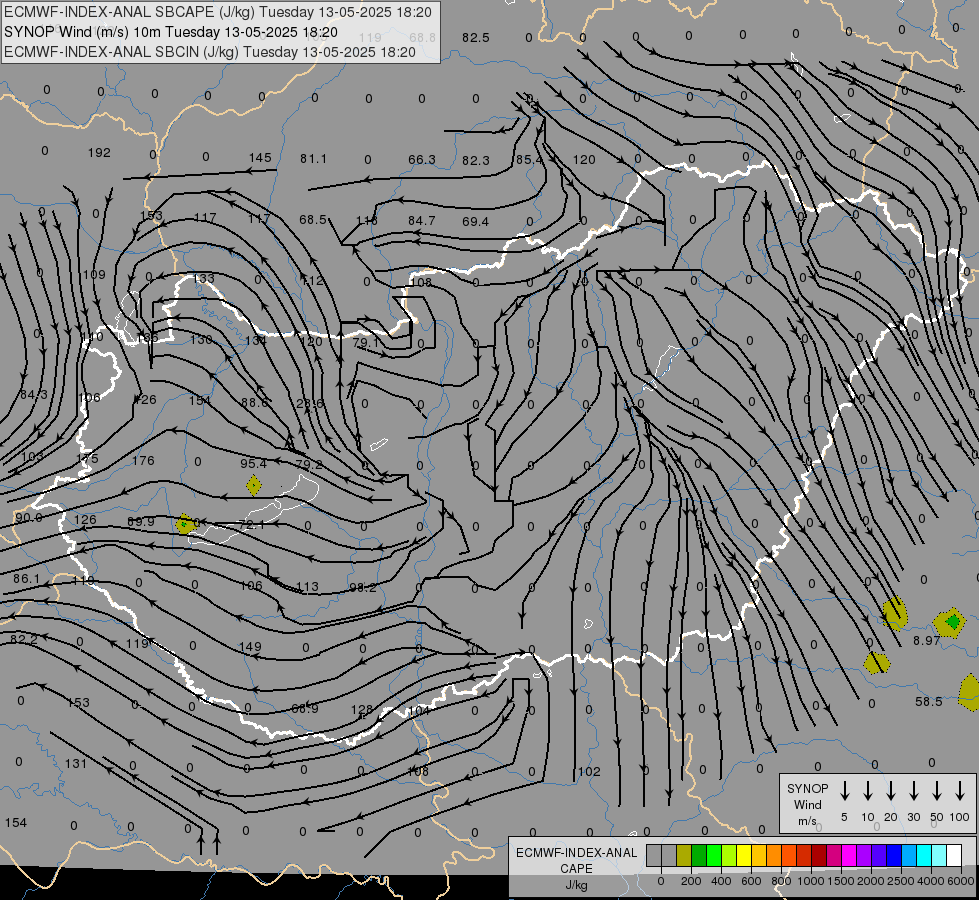Viewport: 979px width, 900px height.
Task: Click the CAPE value 79.2
Action: (309, 464)
